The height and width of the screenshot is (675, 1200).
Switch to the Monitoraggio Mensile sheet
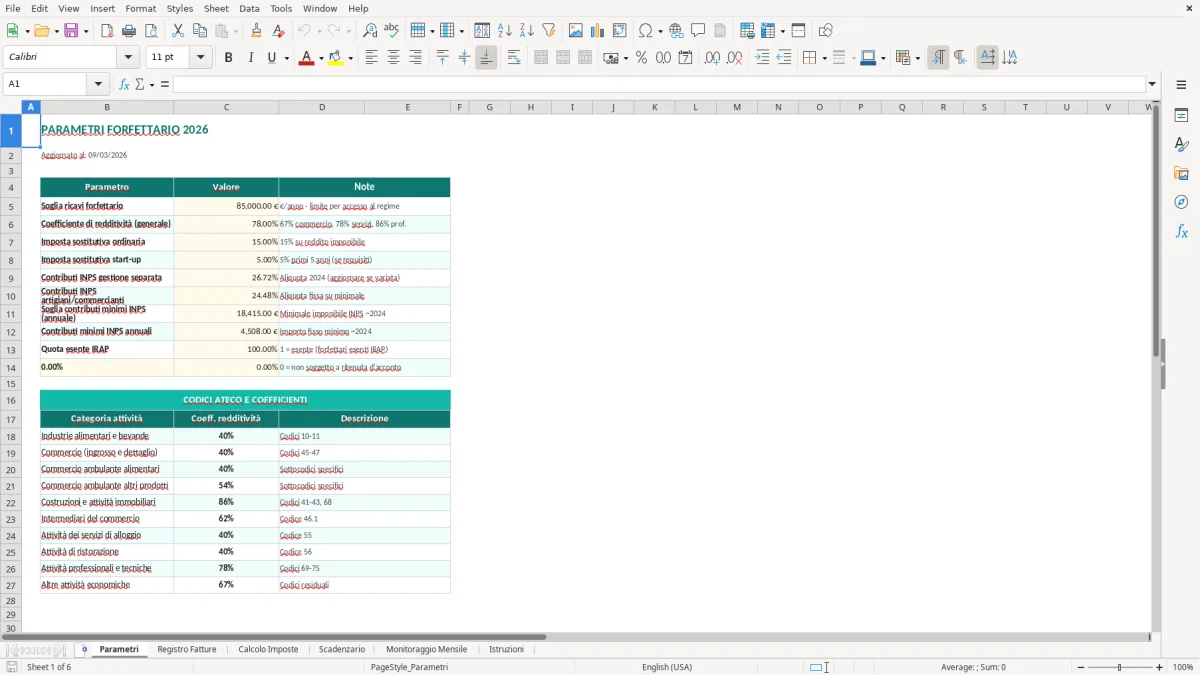click(426, 649)
